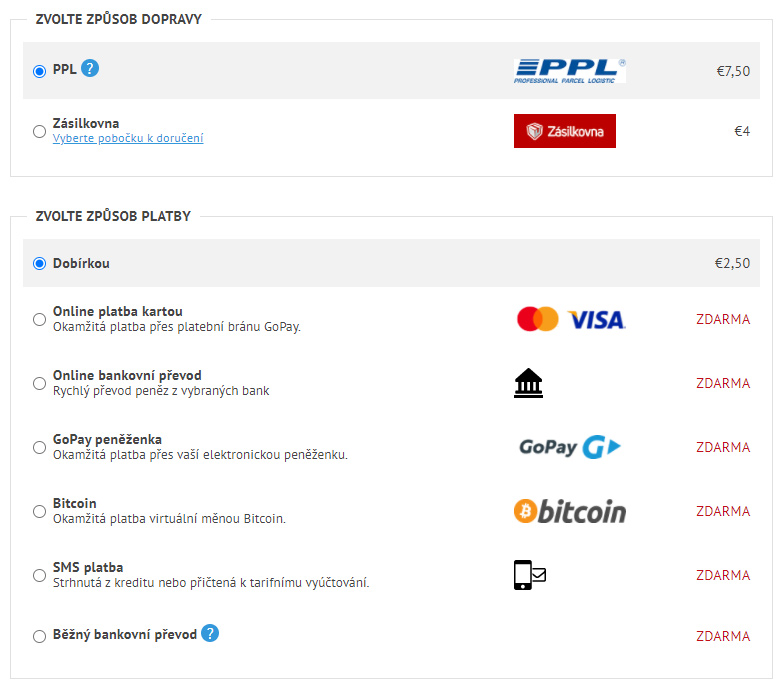
Task: Select Online platba kartou radio button
Action: (x=39, y=320)
